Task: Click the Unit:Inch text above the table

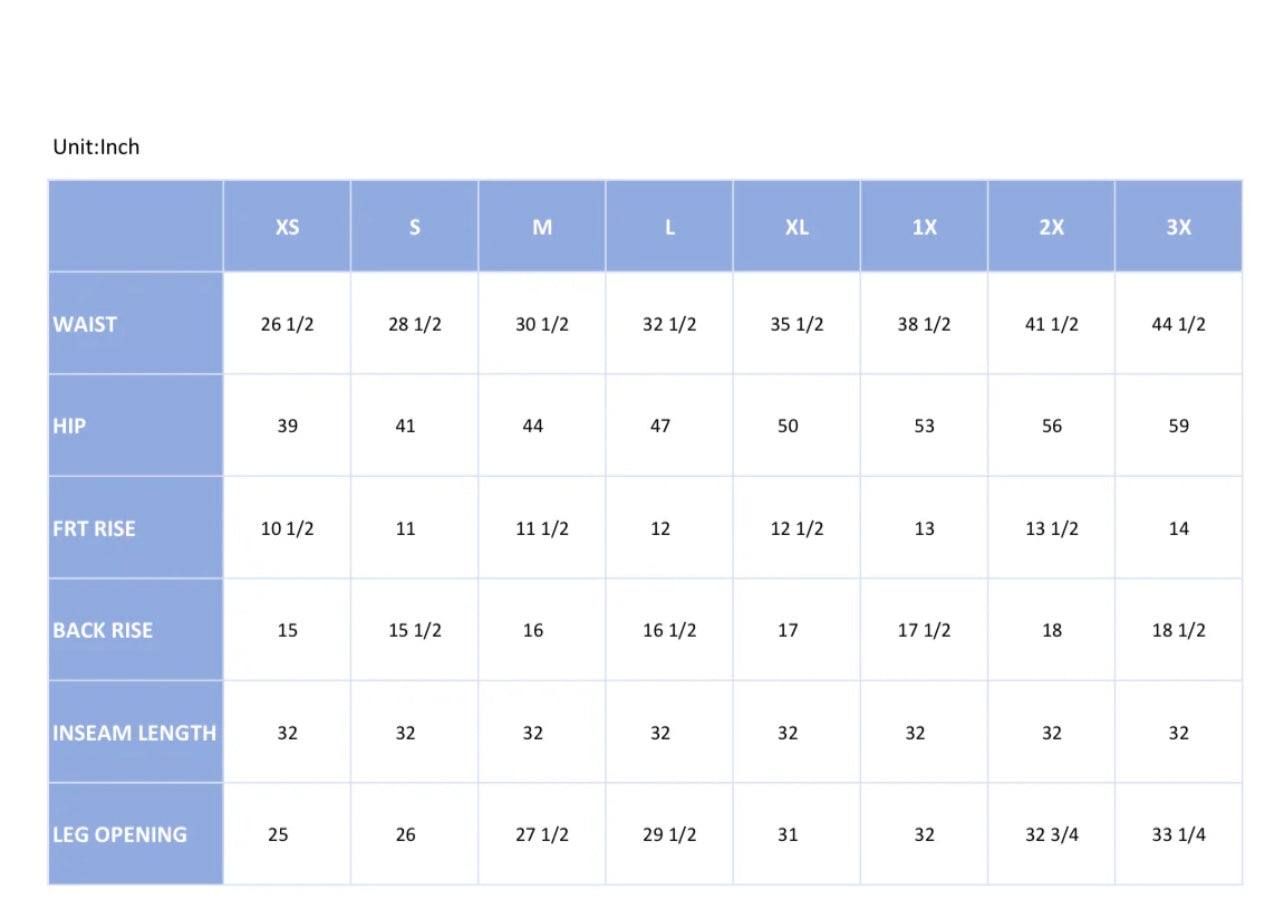Action: [x=96, y=147]
